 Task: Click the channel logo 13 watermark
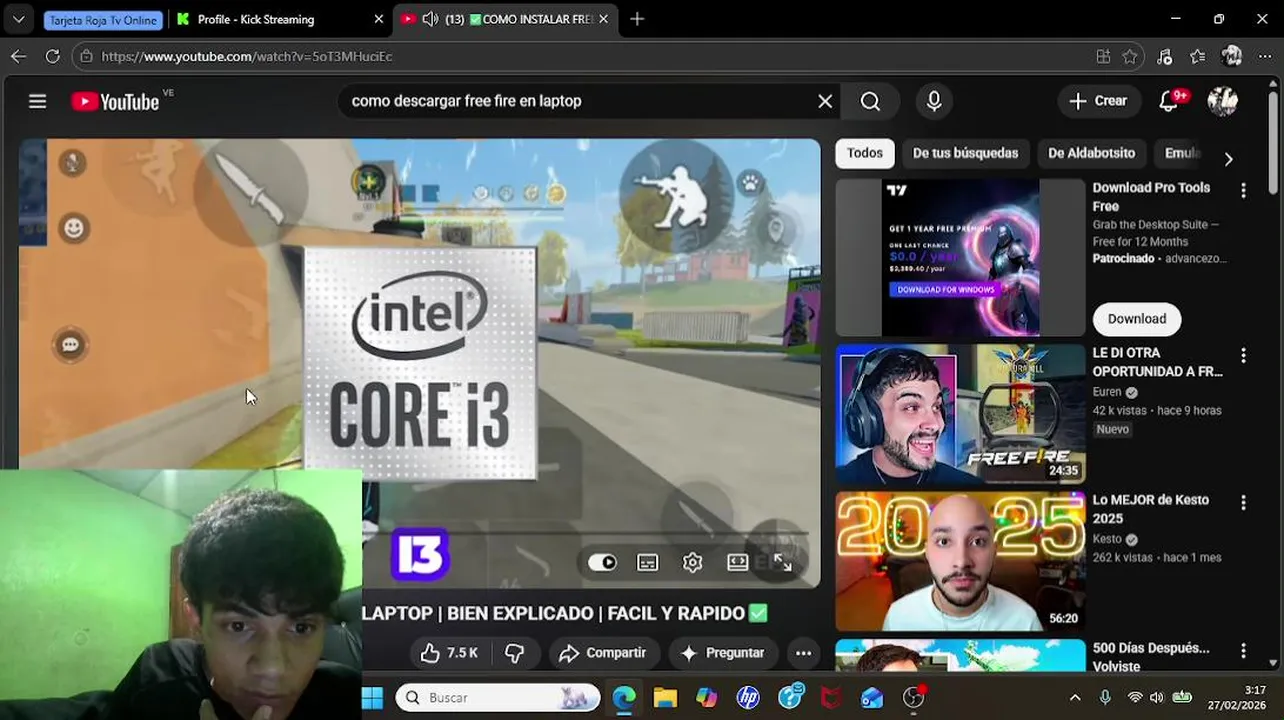tap(420, 554)
